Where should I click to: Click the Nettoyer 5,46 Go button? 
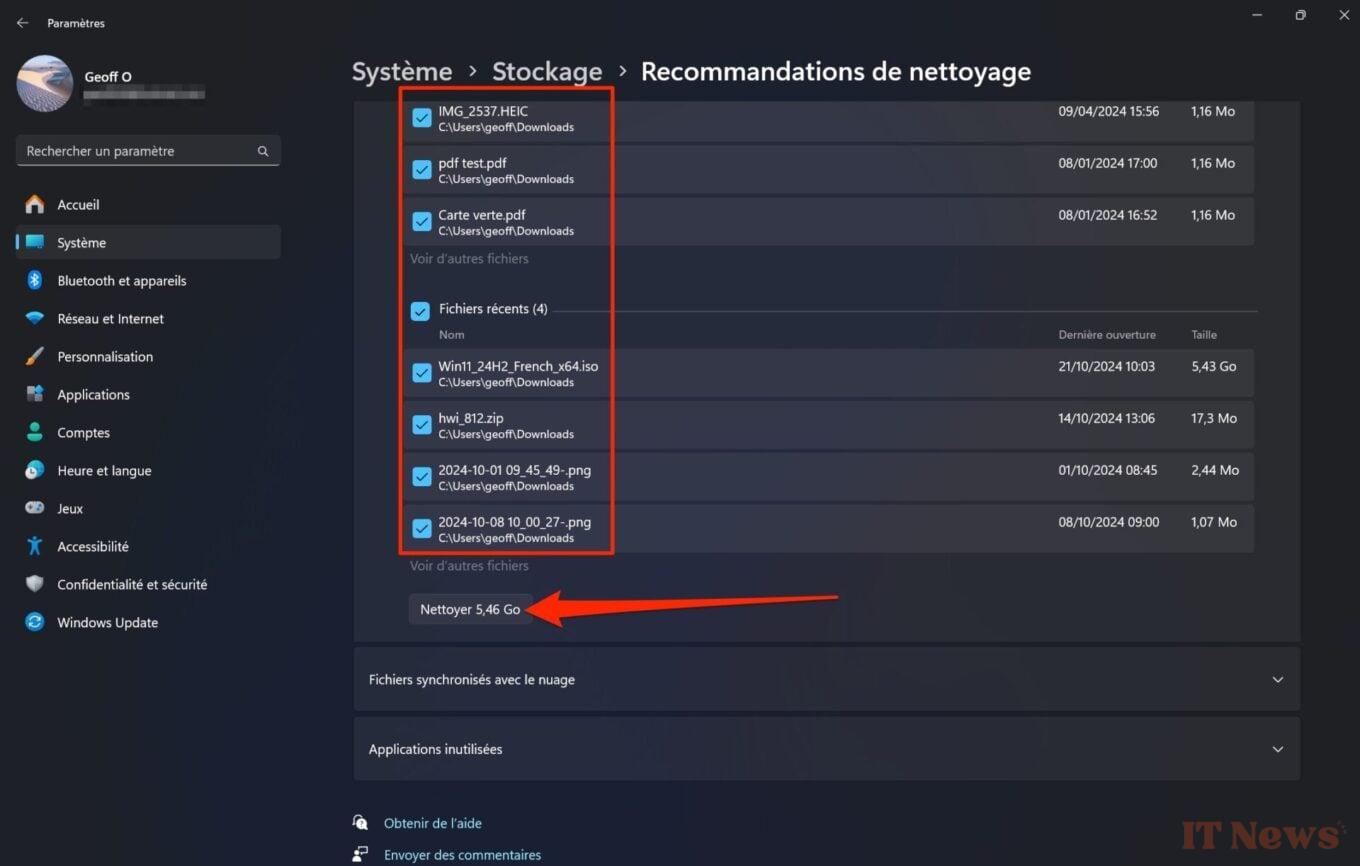(x=470, y=608)
